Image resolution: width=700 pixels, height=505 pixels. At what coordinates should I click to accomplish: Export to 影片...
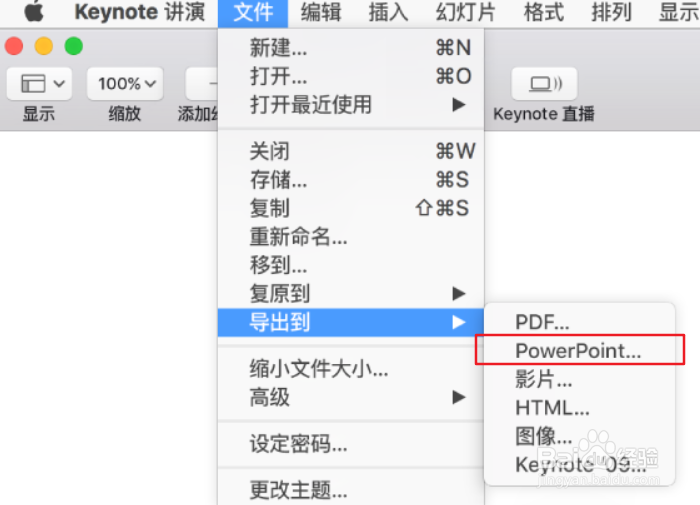pyautogui.click(x=579, y=379)
